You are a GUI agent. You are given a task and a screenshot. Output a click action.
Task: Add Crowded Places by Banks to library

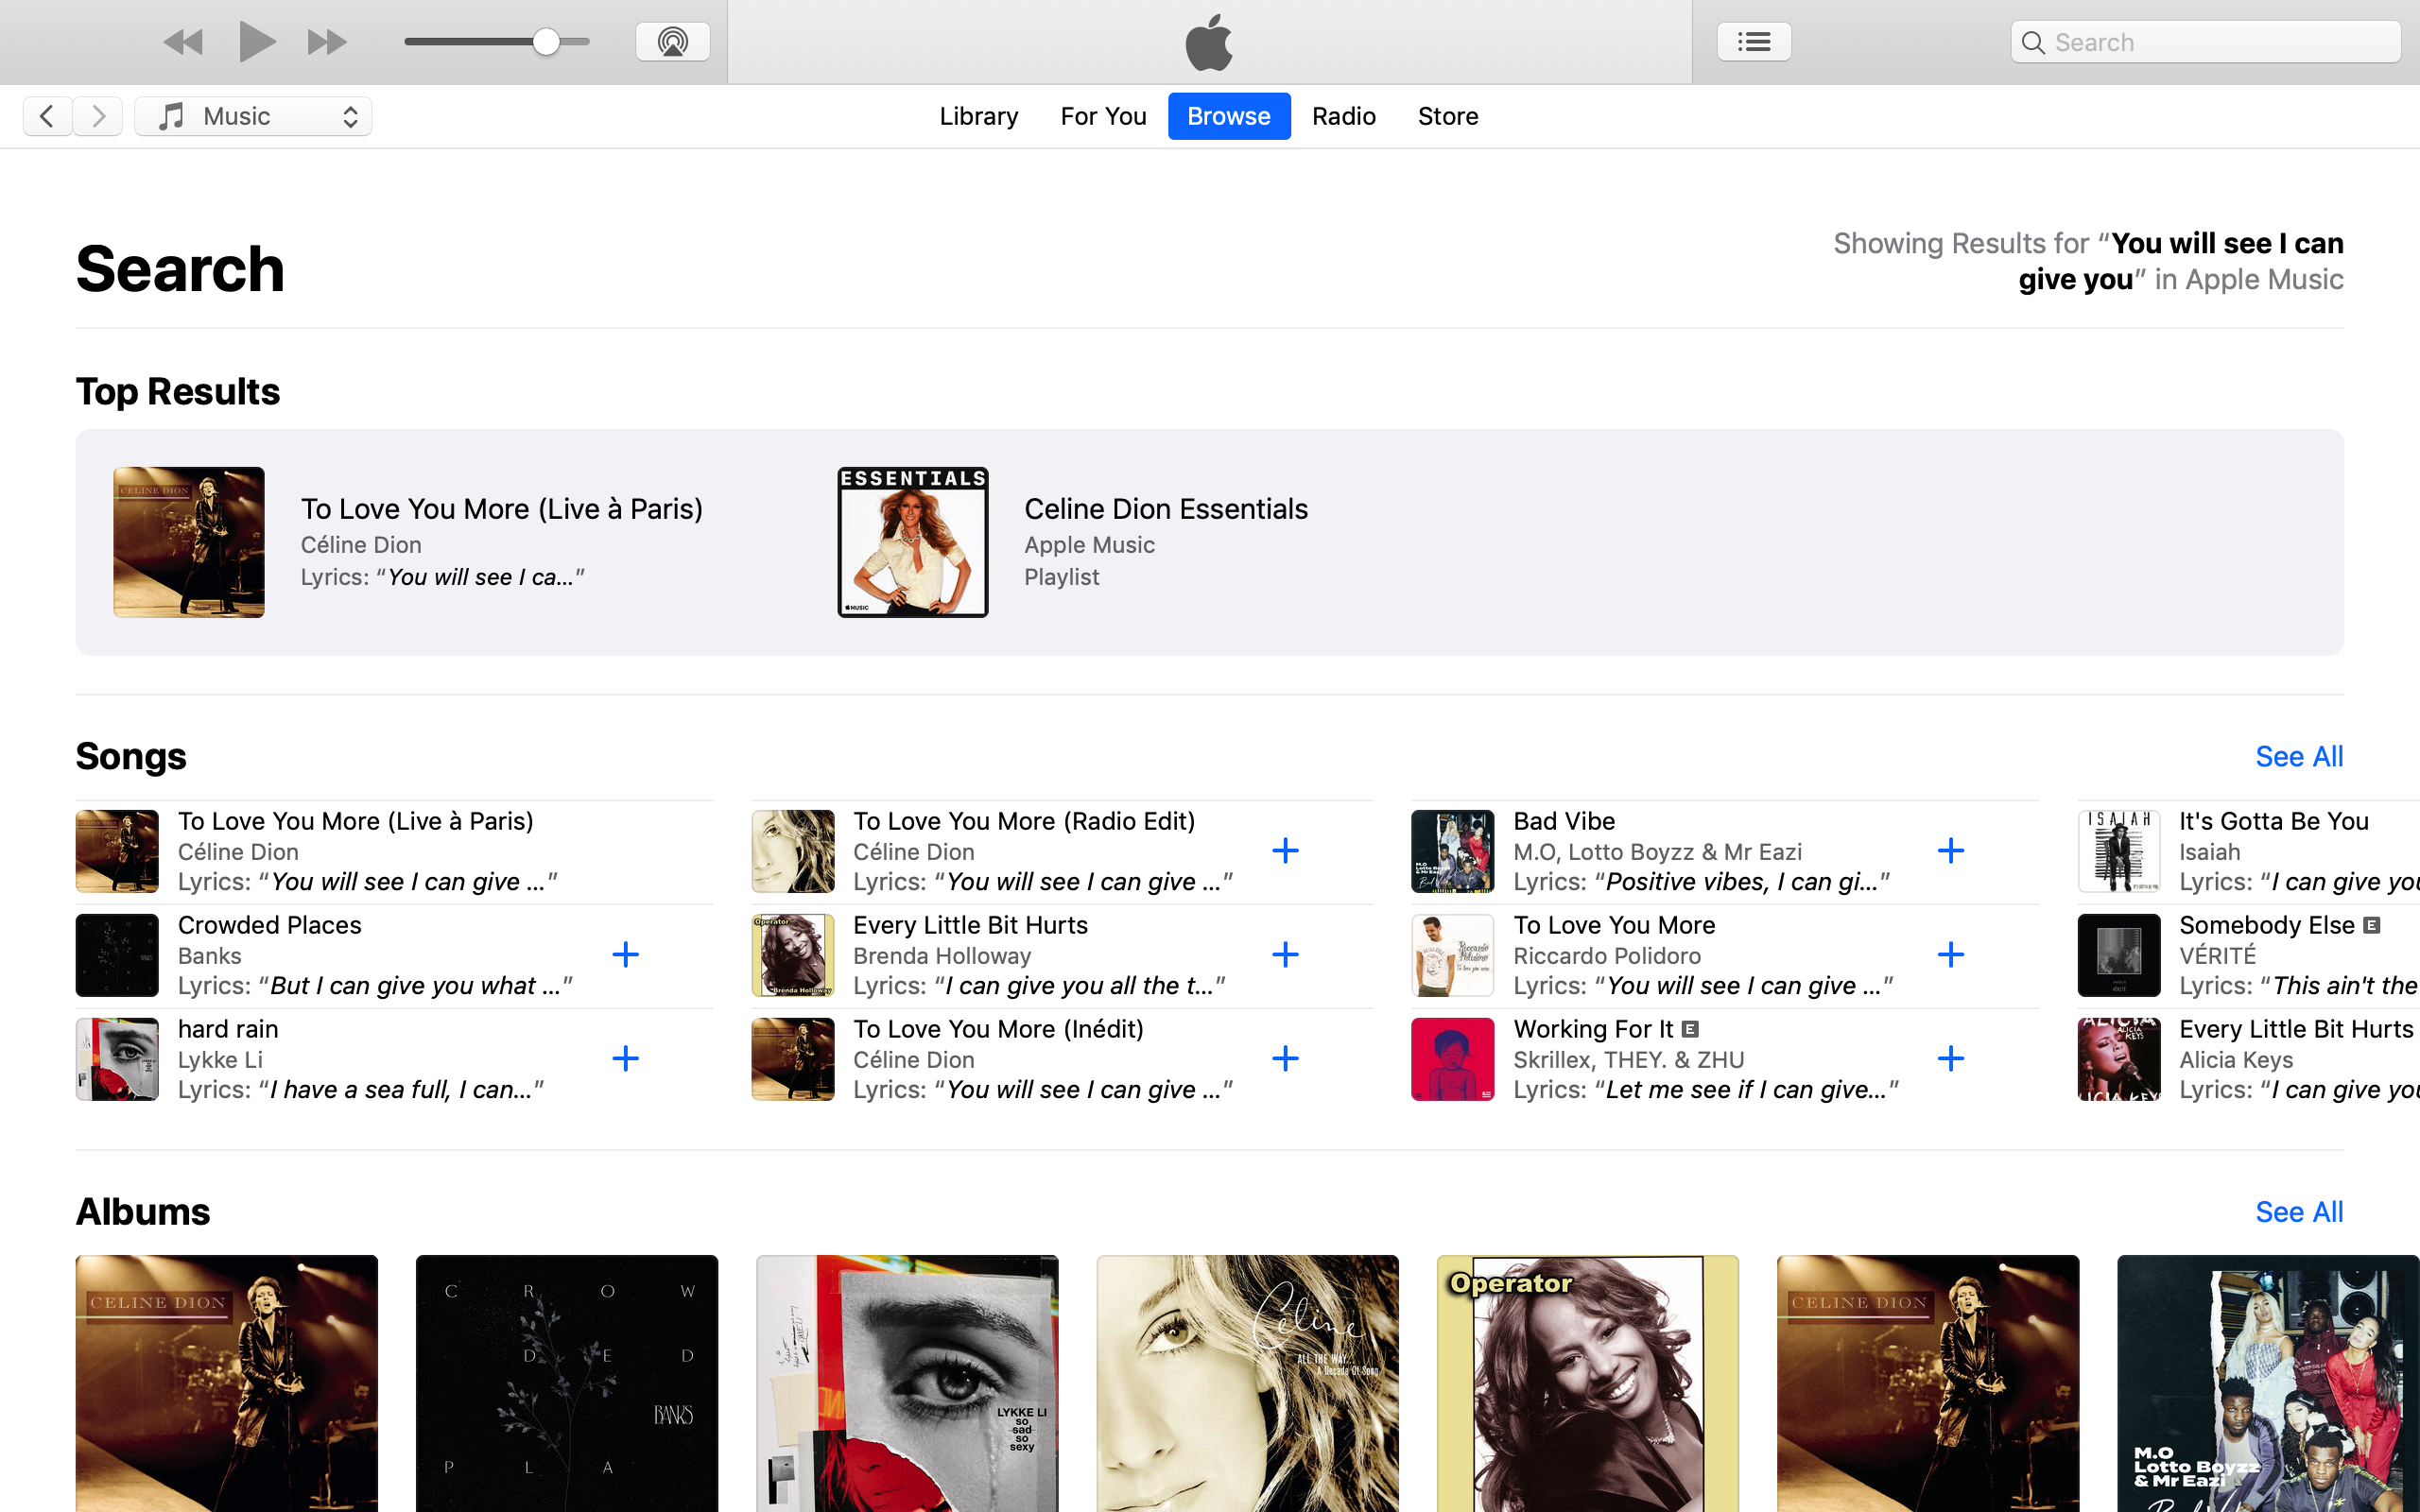click(x=625, y=955)
